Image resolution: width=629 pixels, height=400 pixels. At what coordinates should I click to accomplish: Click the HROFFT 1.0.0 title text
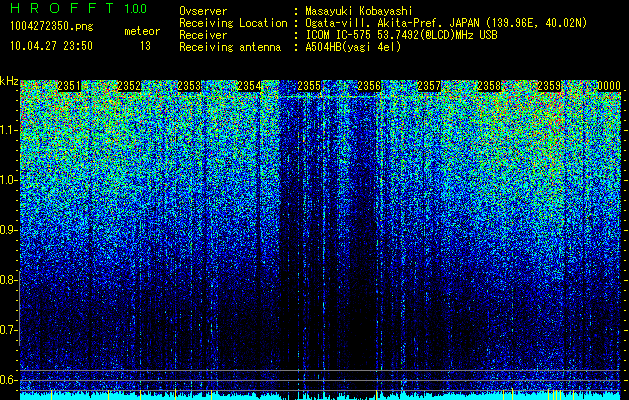[78, 8]
